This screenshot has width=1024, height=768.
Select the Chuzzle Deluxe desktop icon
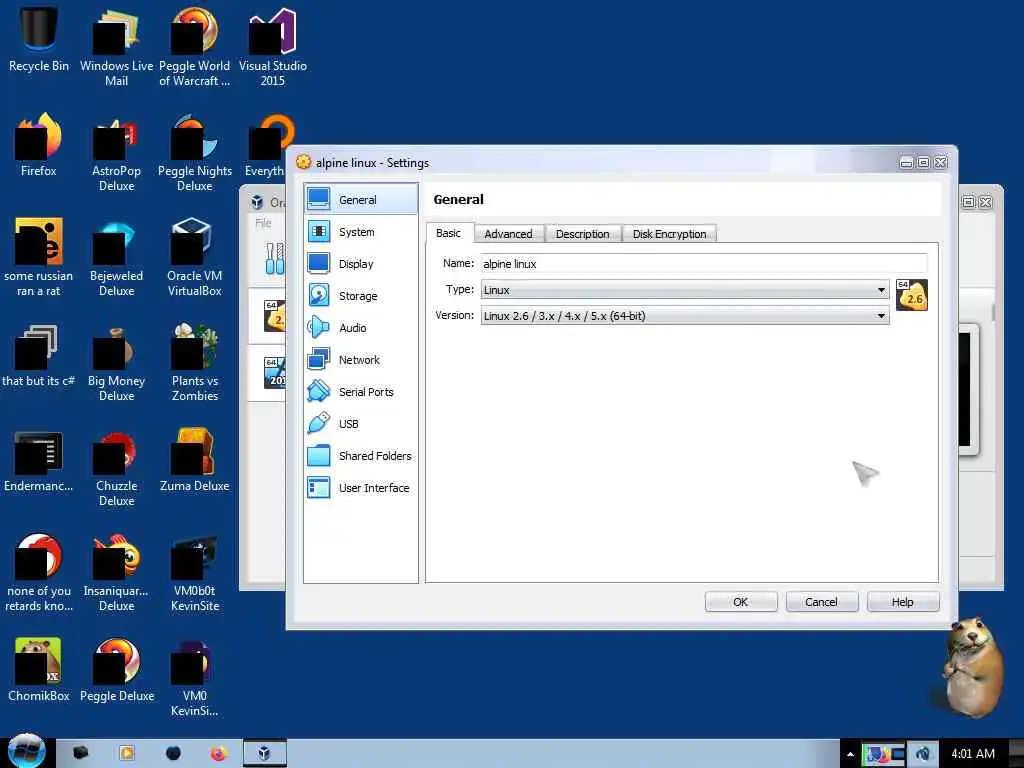[116, 468]
